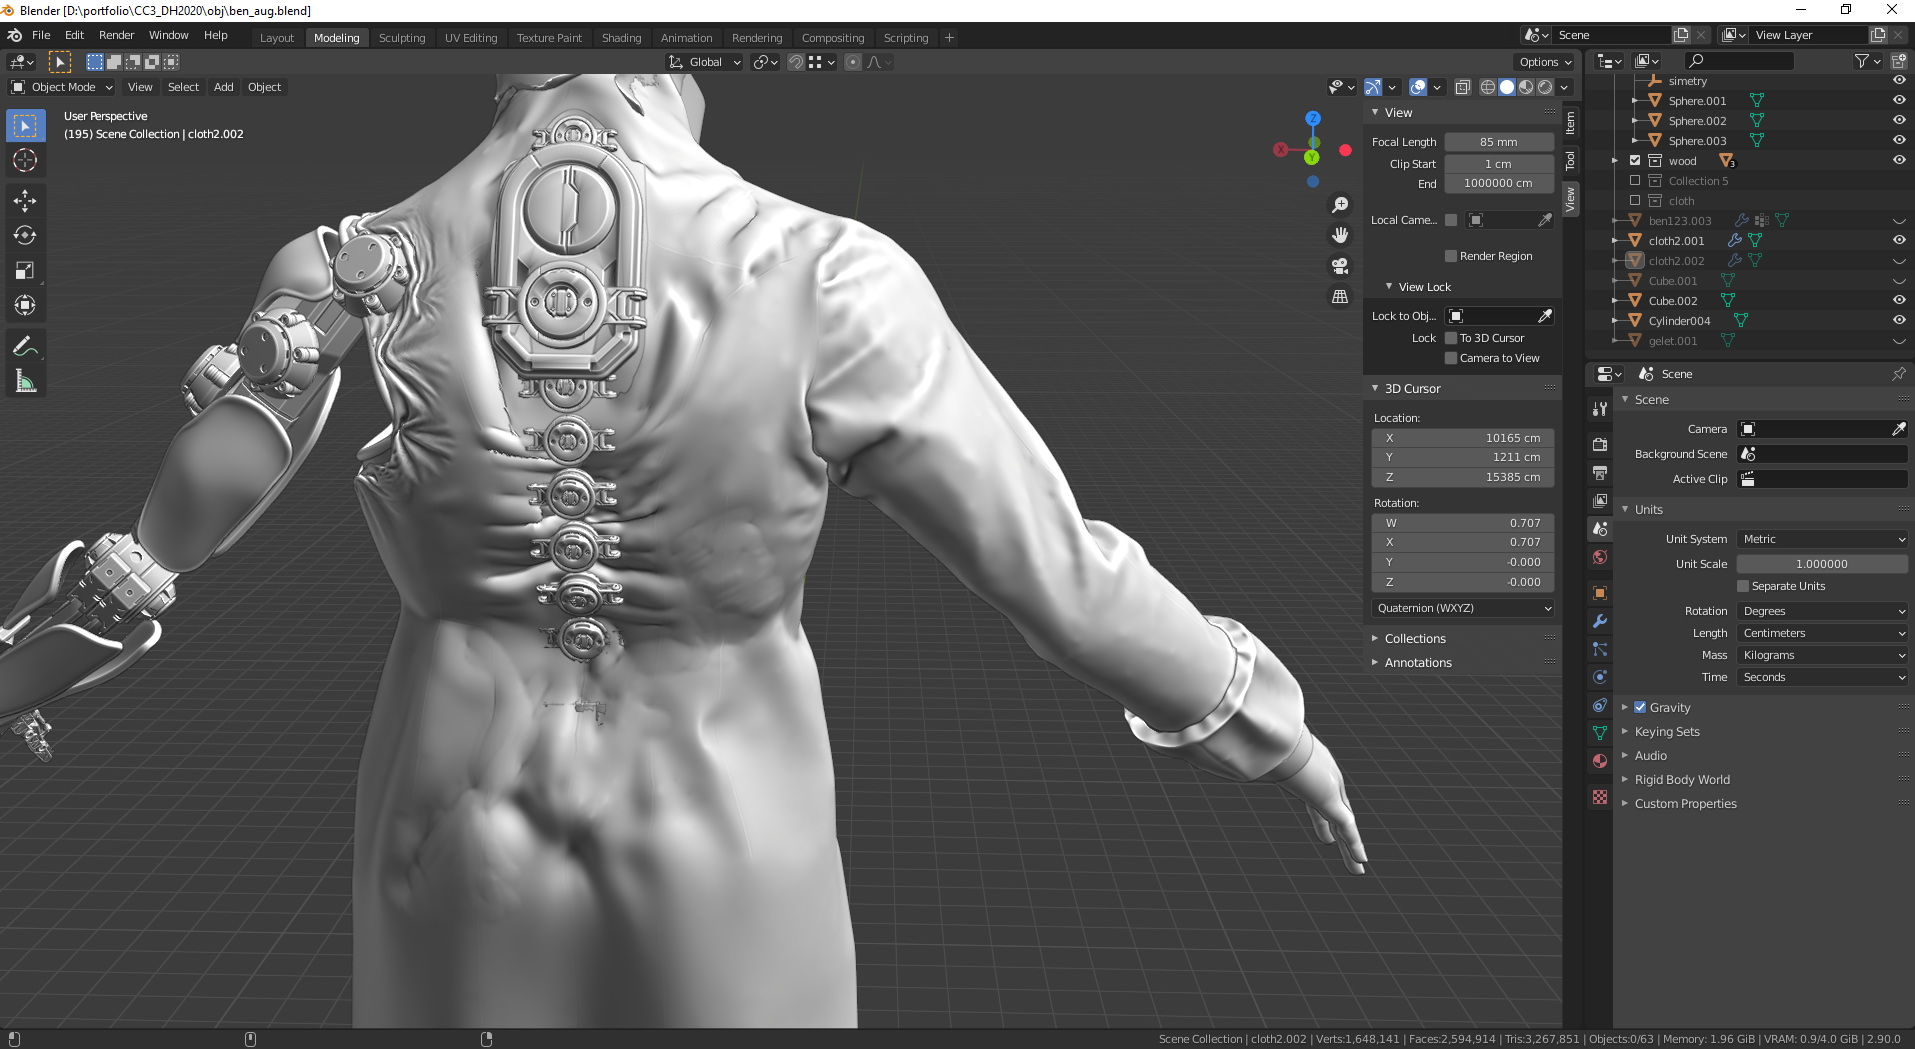Expand the Collections panel
The width and height of the screenshot is (1915, 1049).
point(1414,638)
